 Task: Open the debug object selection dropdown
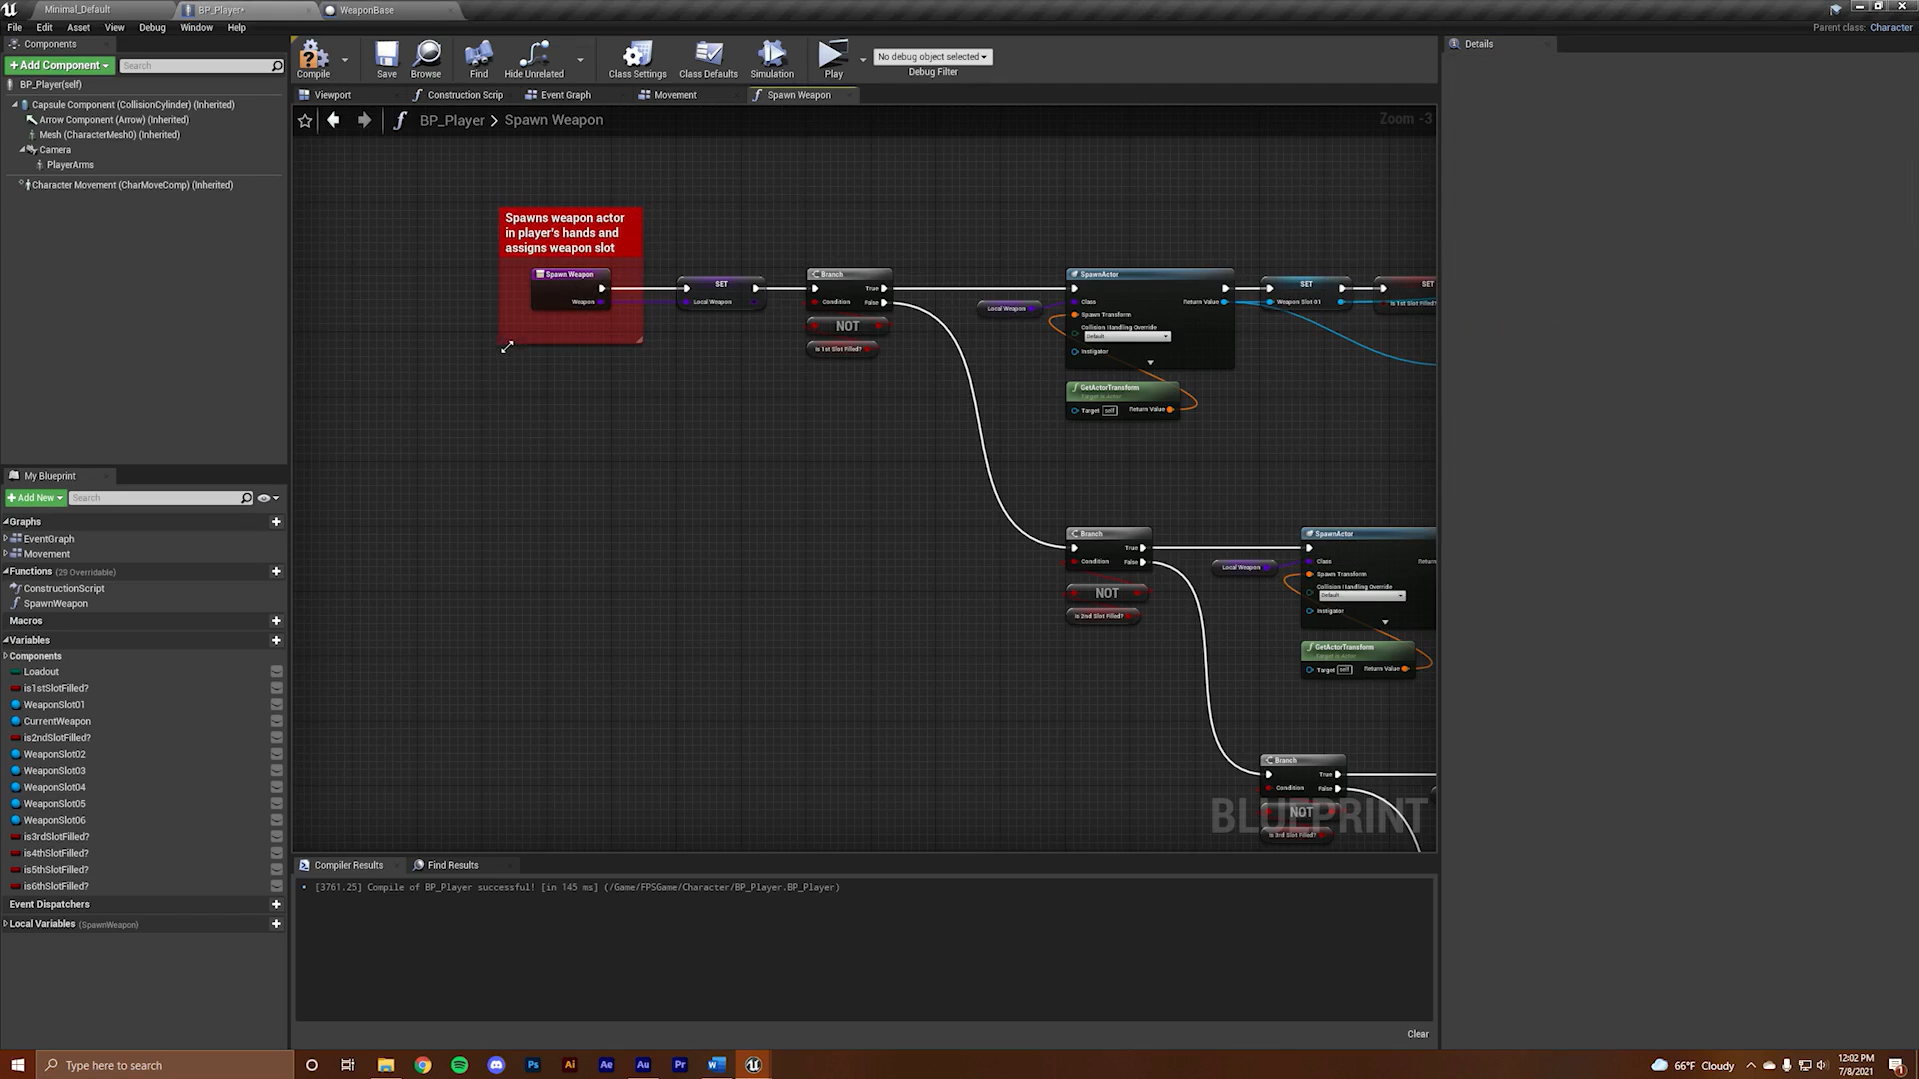pos(932,57)
